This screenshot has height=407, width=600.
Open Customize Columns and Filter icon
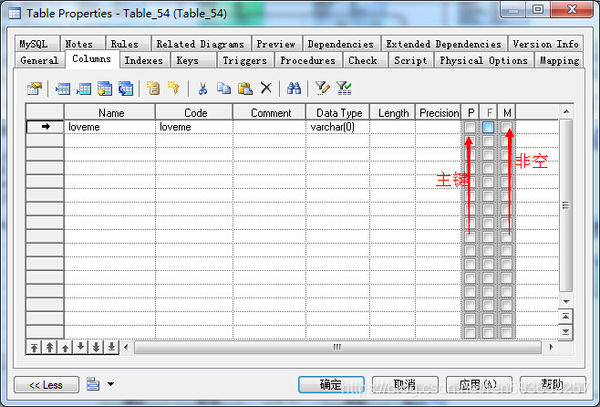pos(322,89)
